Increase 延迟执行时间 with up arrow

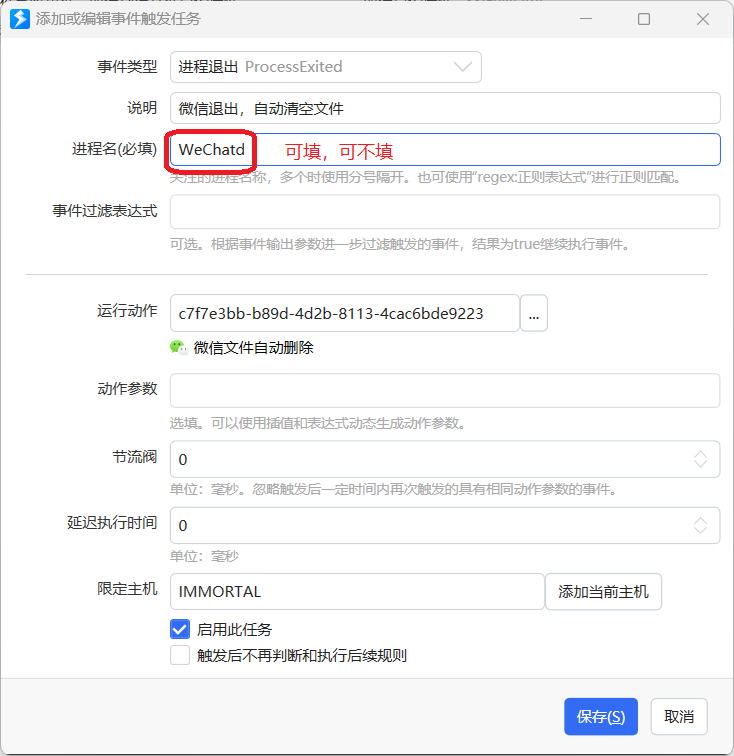point(700,521)
